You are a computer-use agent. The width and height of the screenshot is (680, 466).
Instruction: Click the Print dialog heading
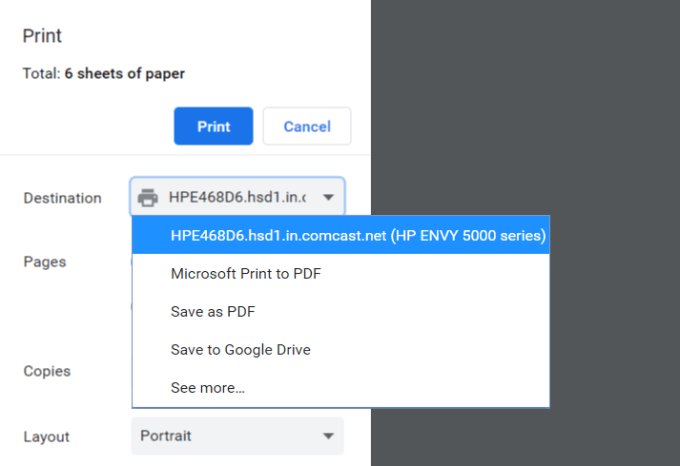pyautogui.click(x=42, y=36)
